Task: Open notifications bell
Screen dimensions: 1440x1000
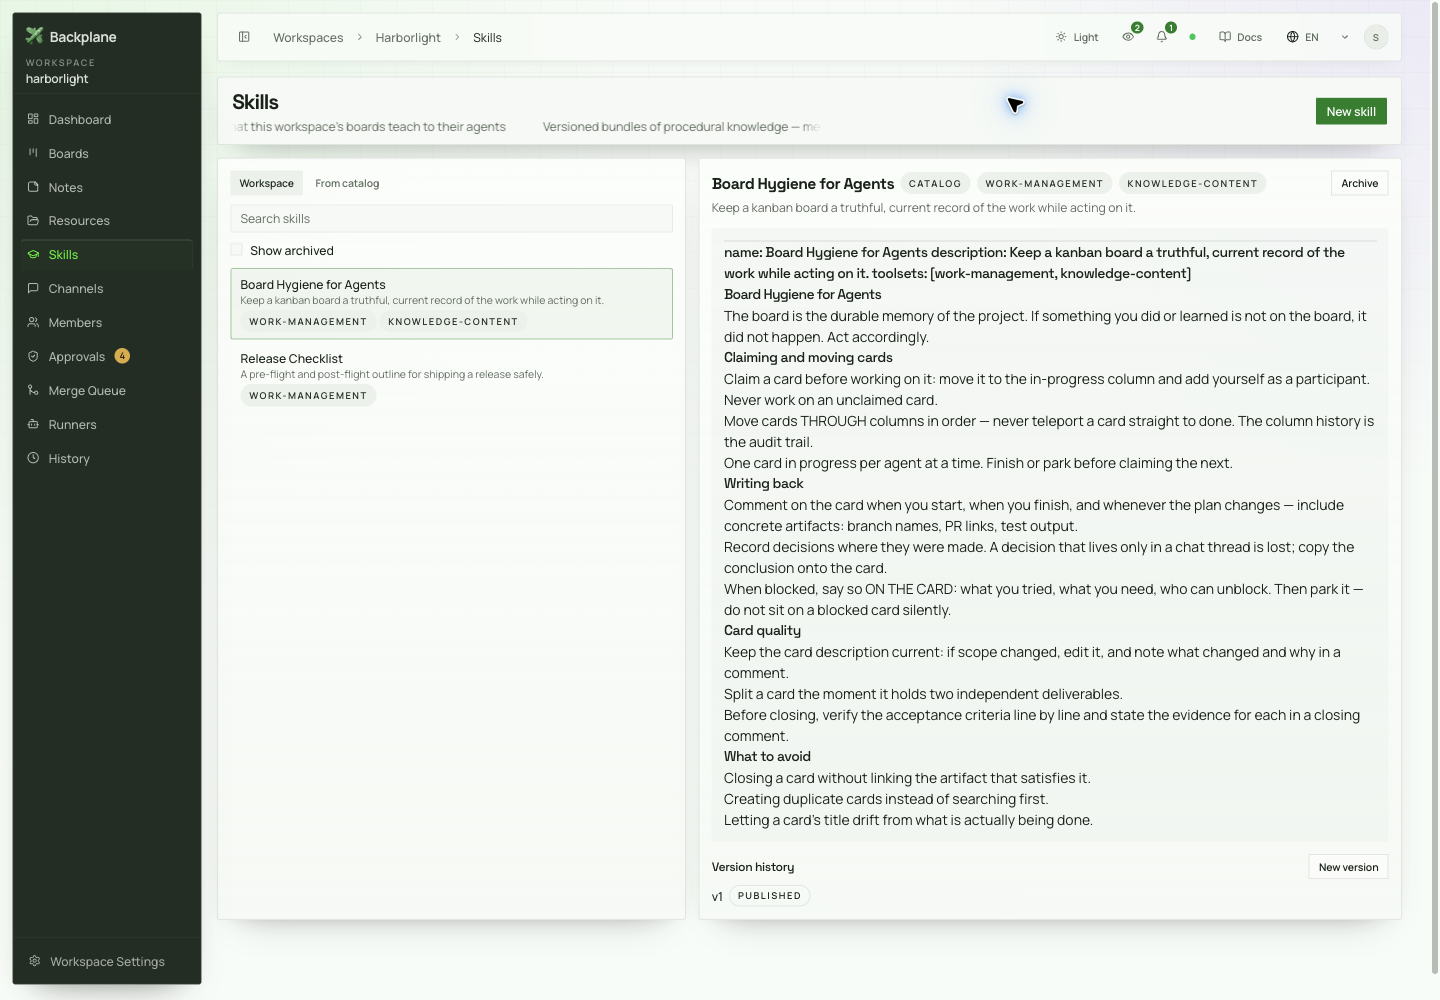Action: tap(1161, 37)
